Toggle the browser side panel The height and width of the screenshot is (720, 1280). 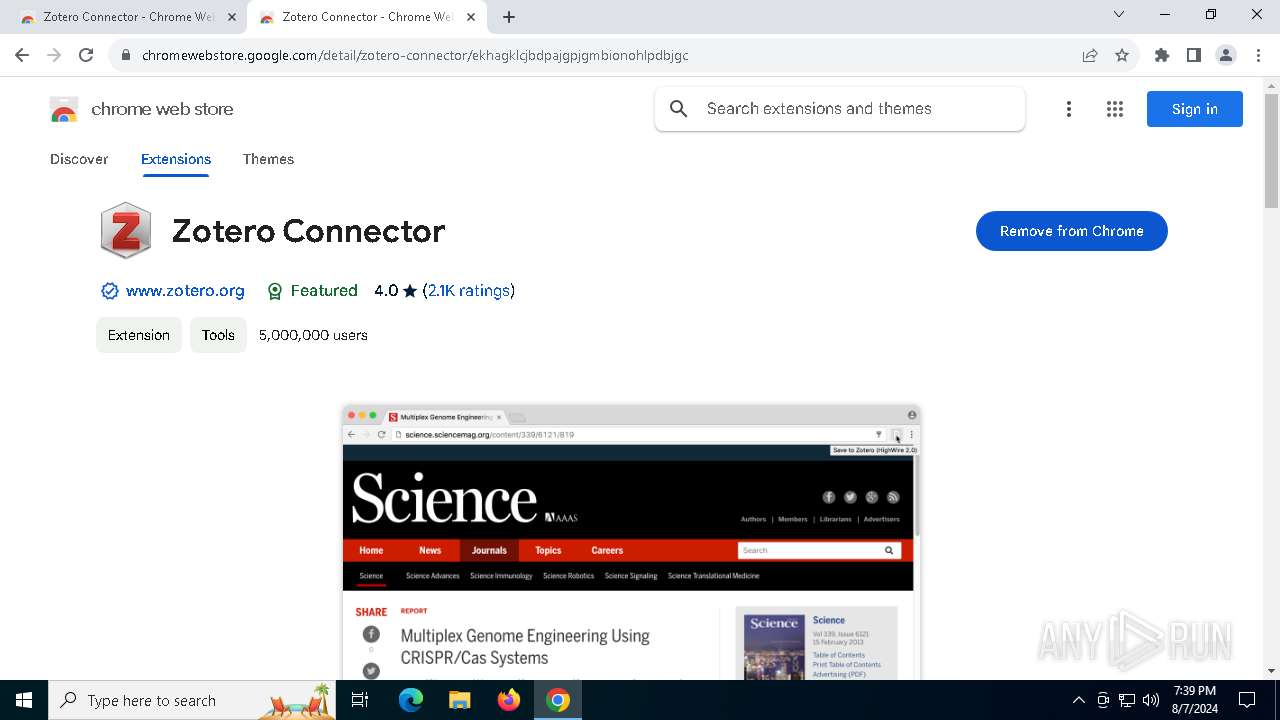coord(1194,55)
